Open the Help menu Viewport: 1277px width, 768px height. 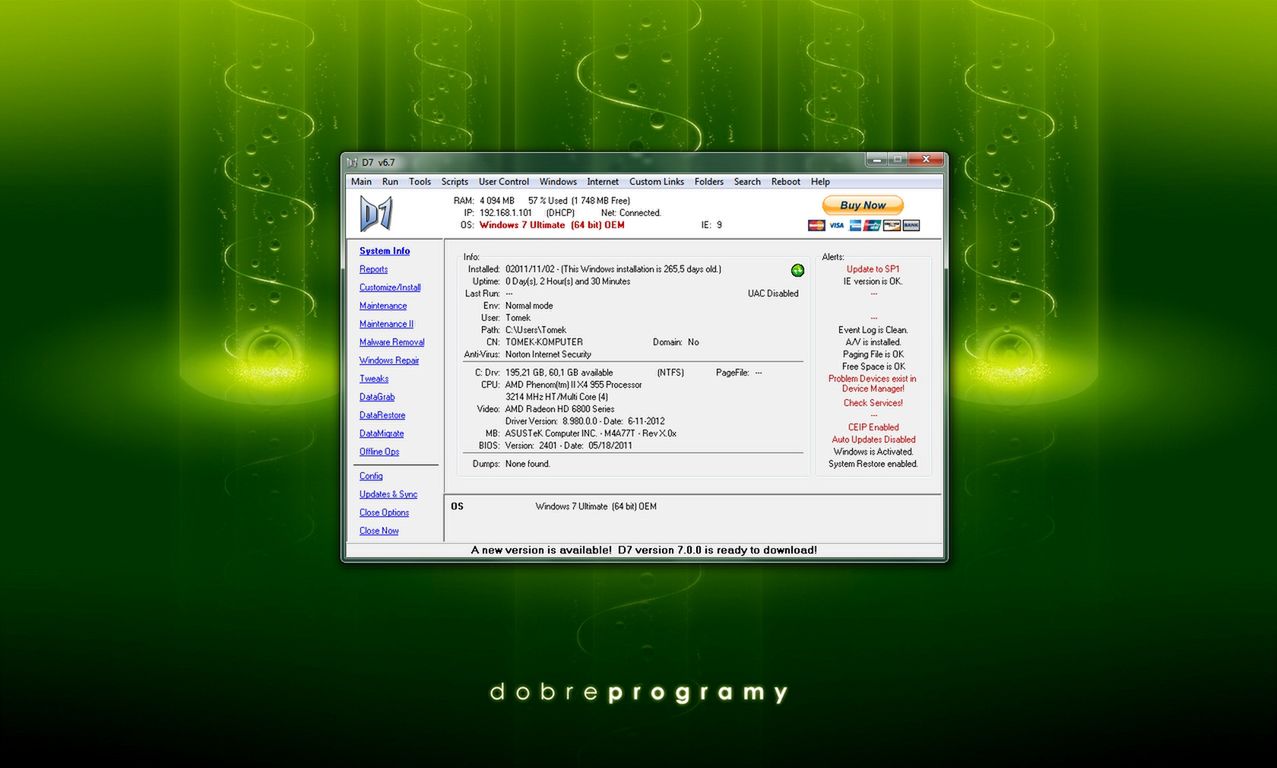click(820, 182)
